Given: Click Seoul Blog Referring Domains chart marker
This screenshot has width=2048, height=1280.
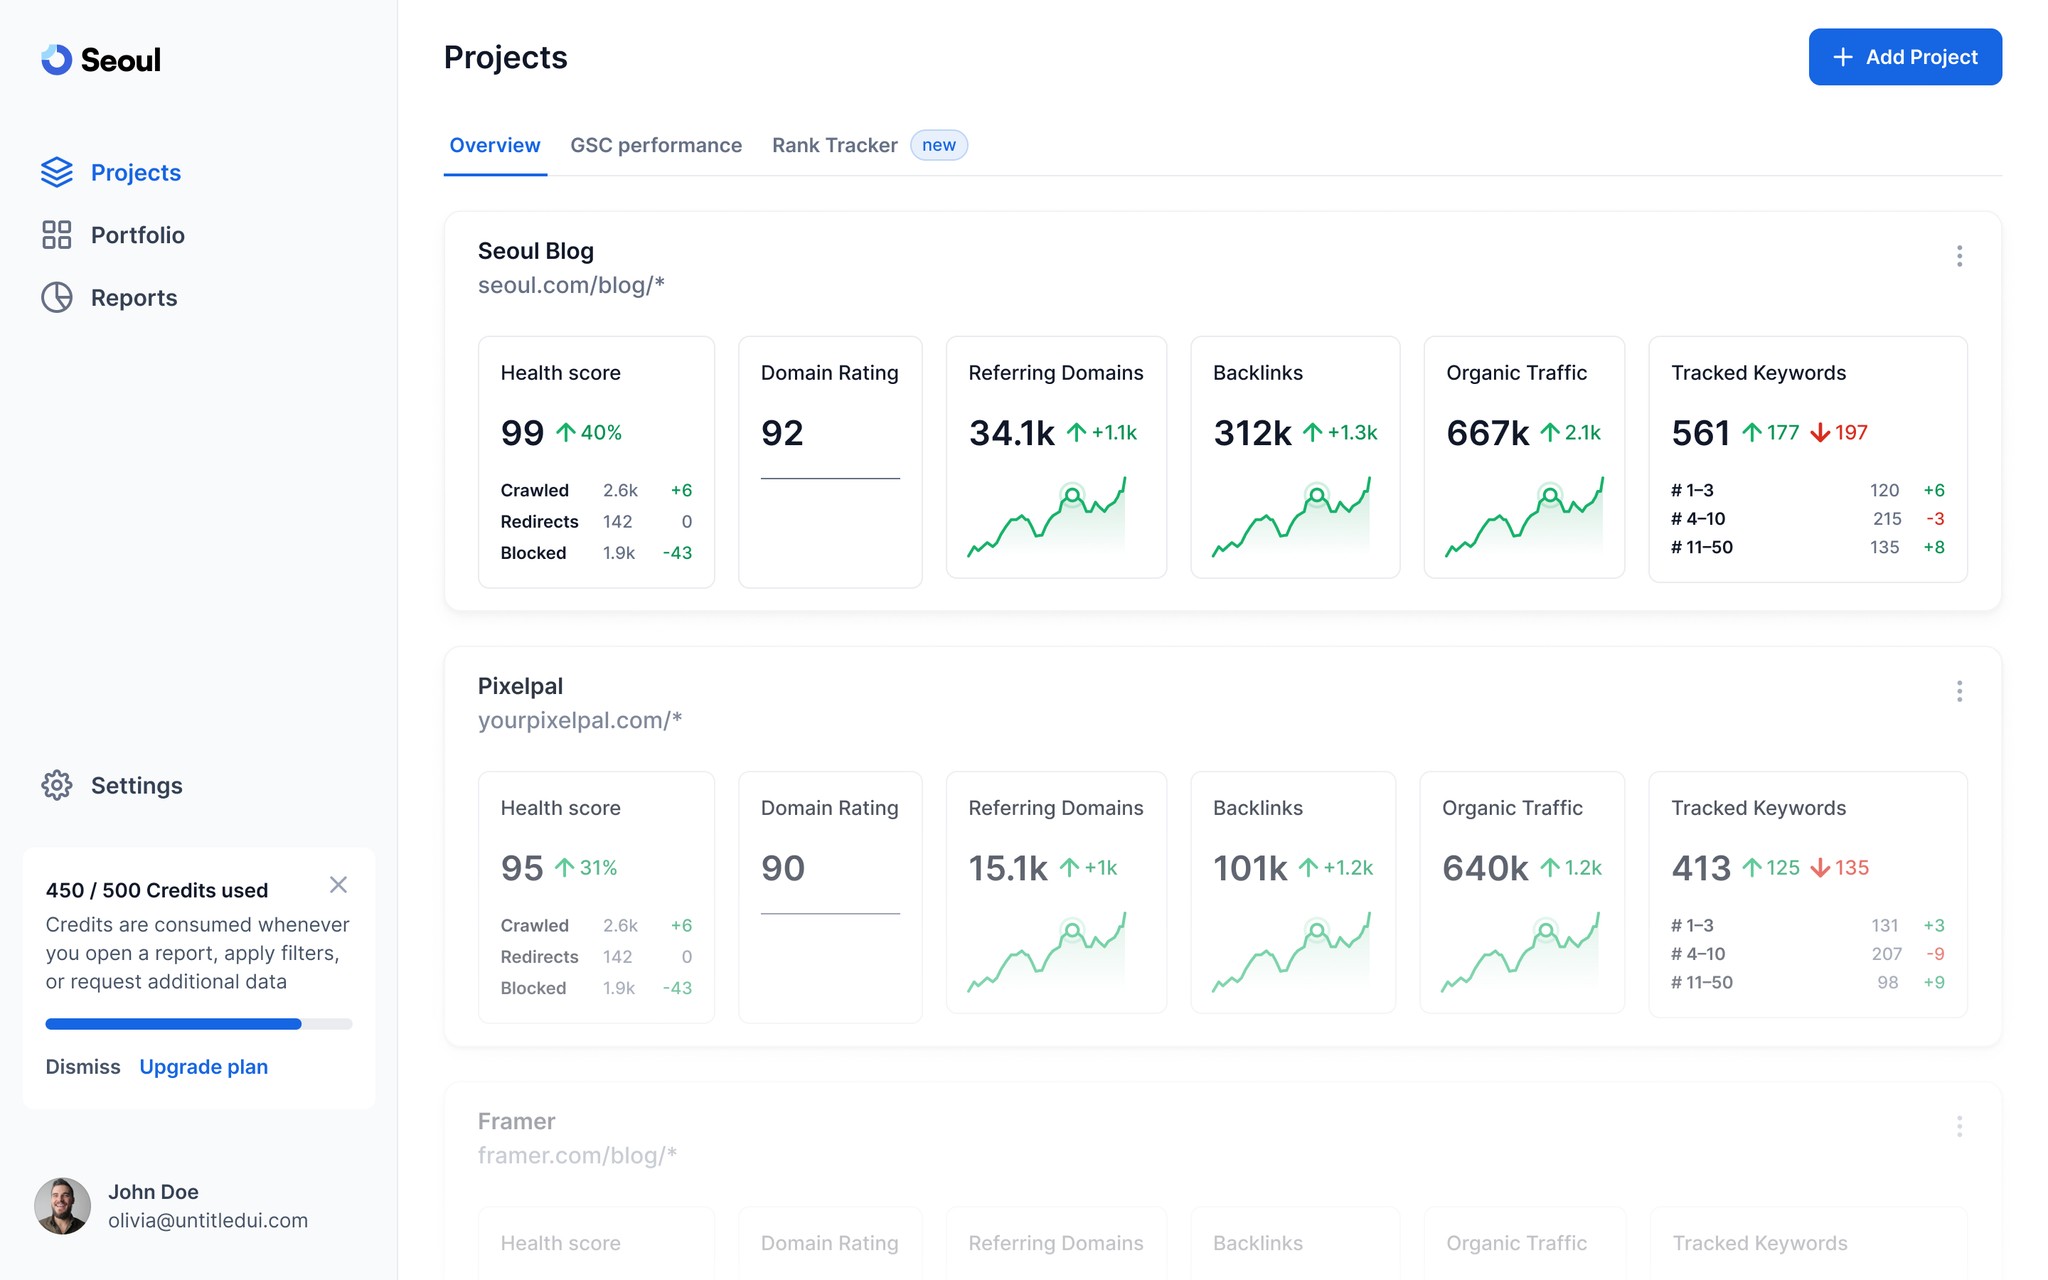Looking at the screenshot, I should [x=1072, y=495].
